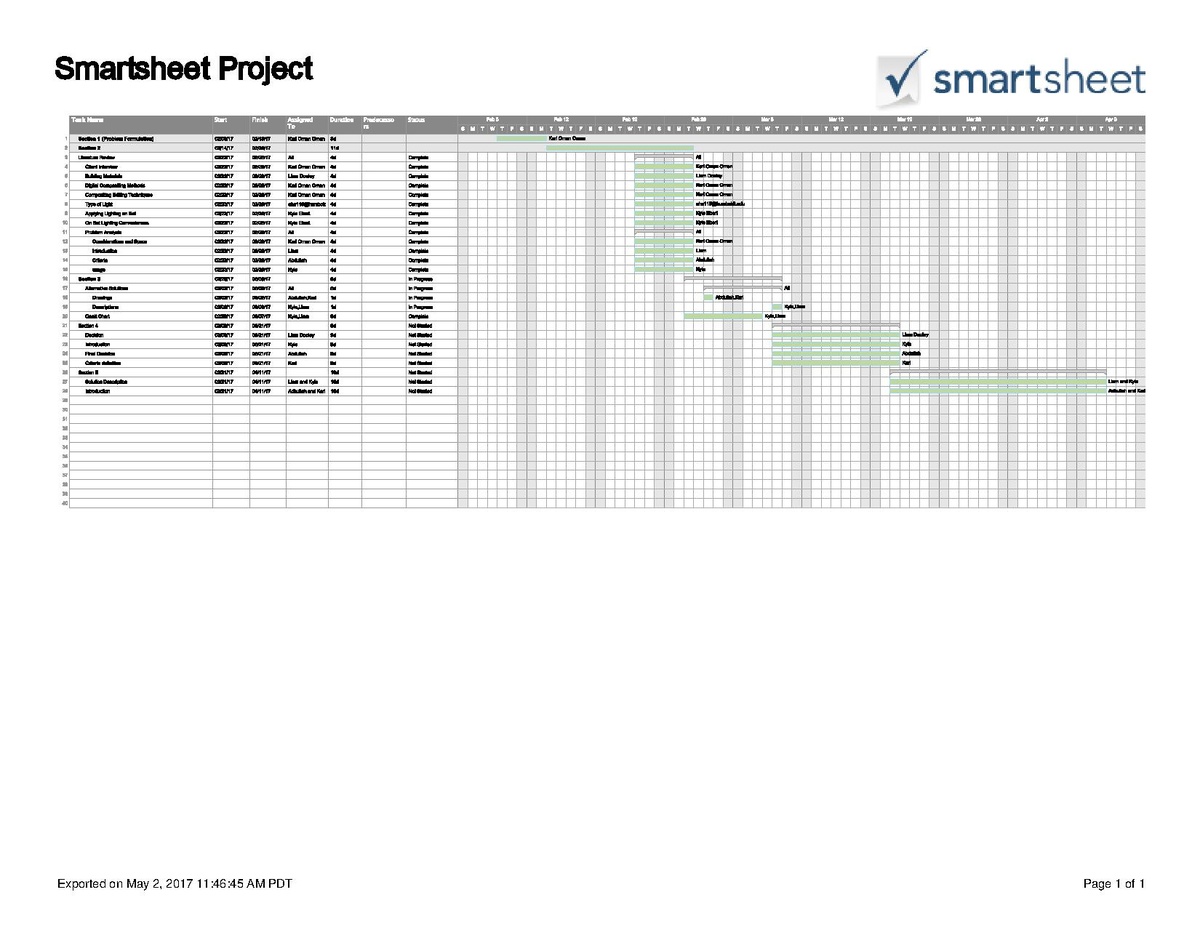Viewport: 1200px width, 927px height.
Task: Click the Gantt Chart task's green bar
Action: pyautogui.click(x=723, y=316)
